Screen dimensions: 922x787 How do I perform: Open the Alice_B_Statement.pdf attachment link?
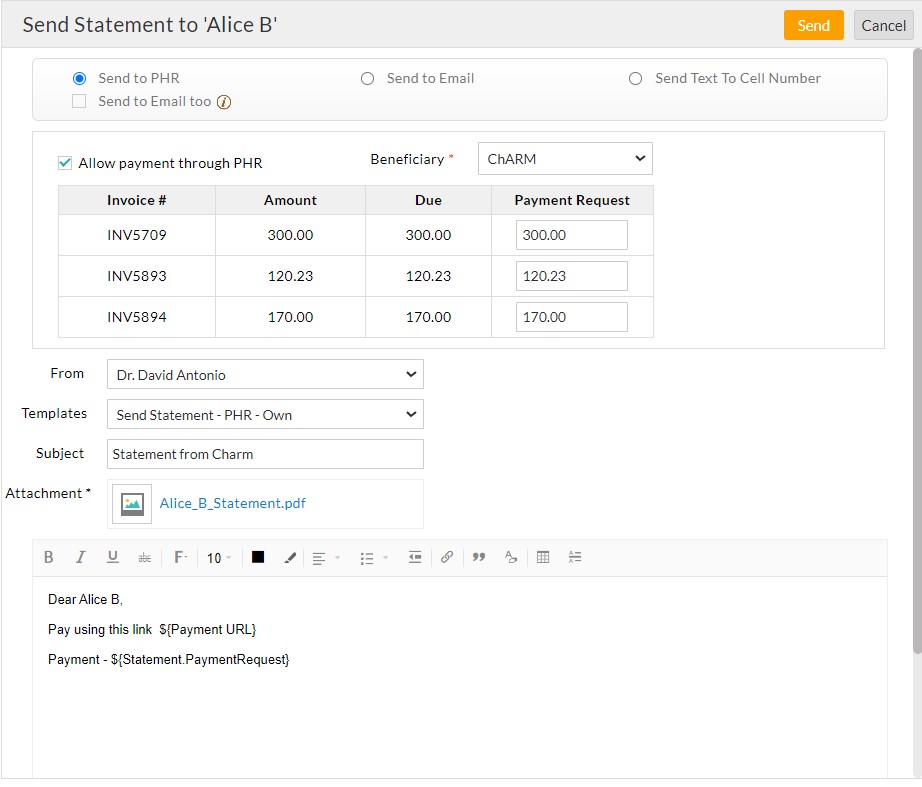point(232,504)
